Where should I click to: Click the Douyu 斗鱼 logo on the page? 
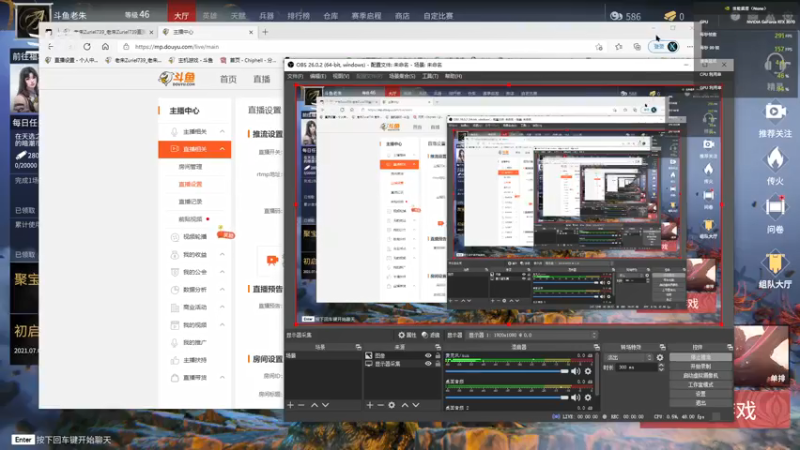[x=178, y=79]
